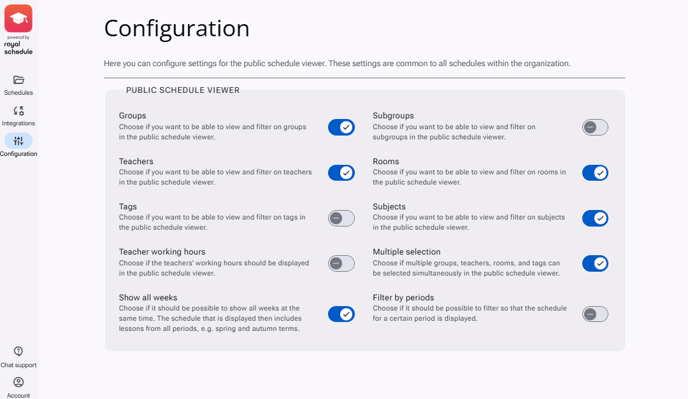This screenshot has height=399, width=688.
Task: Disable the Show all weeks toggle
Action: point(341,314)
